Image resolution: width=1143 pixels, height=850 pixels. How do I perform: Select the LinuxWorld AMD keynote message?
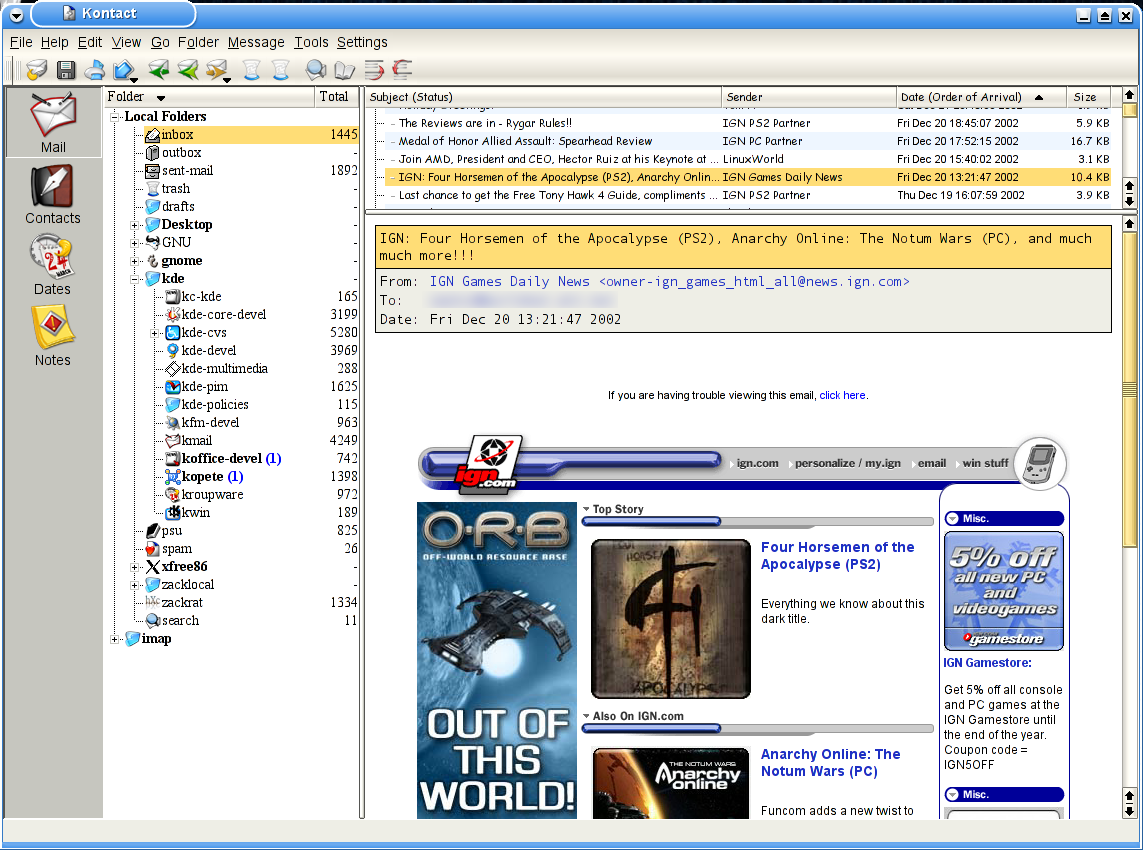(746, 159)
